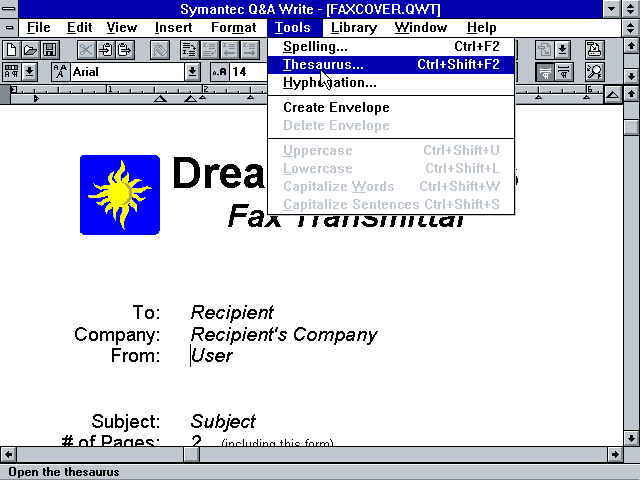
Task: Click the left indent marker on ruler
Action: [36, 98]
